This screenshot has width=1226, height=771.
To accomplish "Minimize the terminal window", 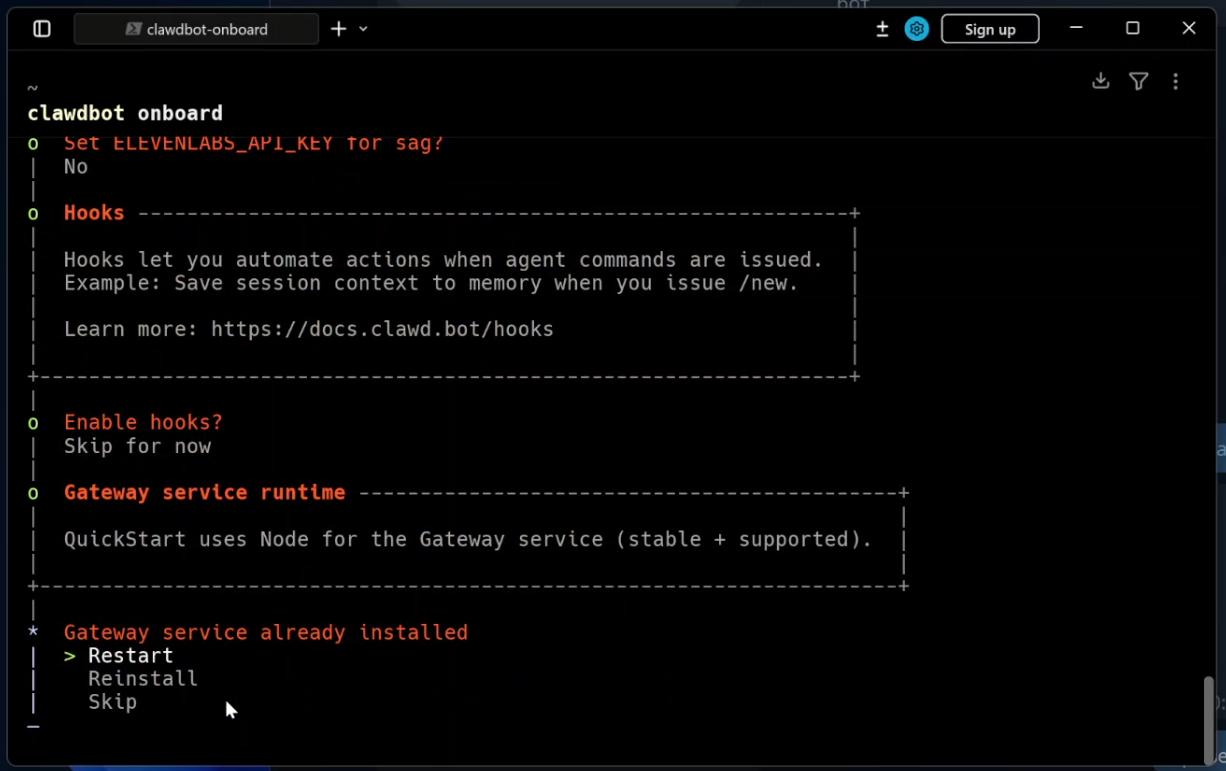I will click(1076, 28).
